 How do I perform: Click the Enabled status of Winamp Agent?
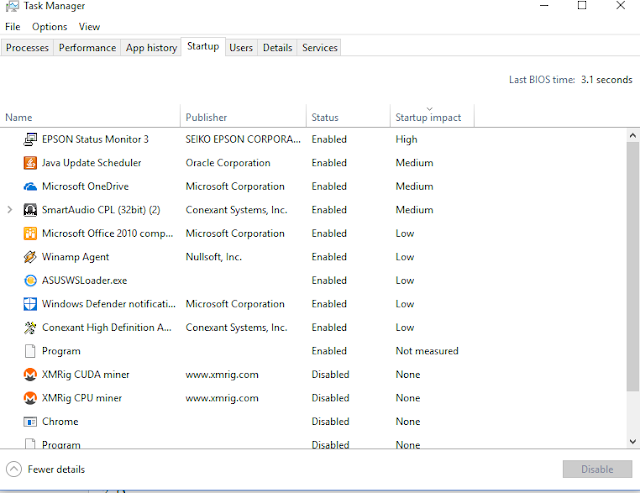(329, 257)
